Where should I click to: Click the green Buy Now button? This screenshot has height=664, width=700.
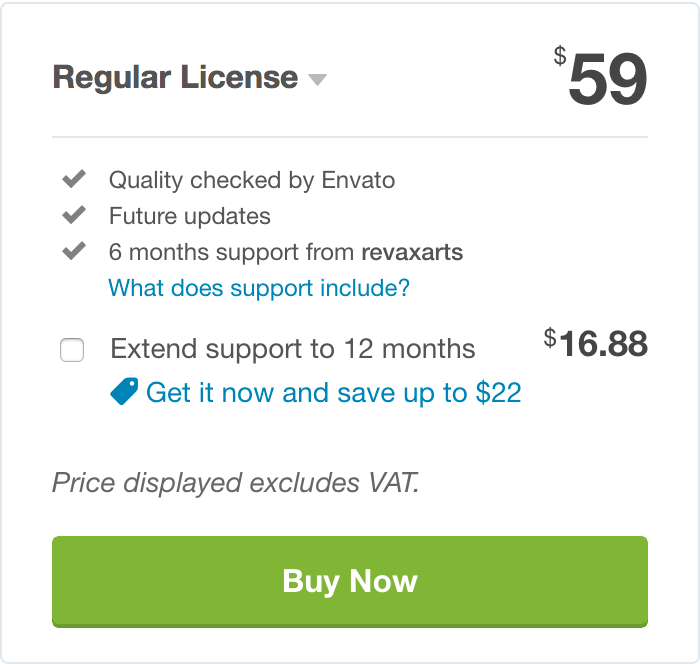click(350, 581)
